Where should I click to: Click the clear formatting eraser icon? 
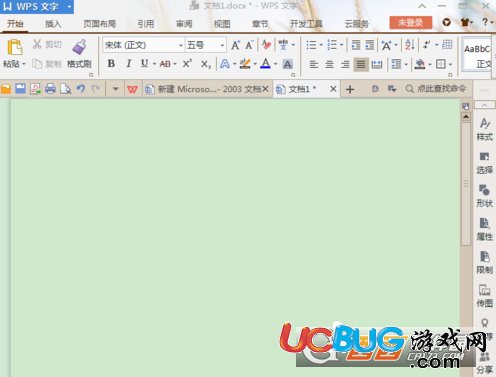[266, 45]
